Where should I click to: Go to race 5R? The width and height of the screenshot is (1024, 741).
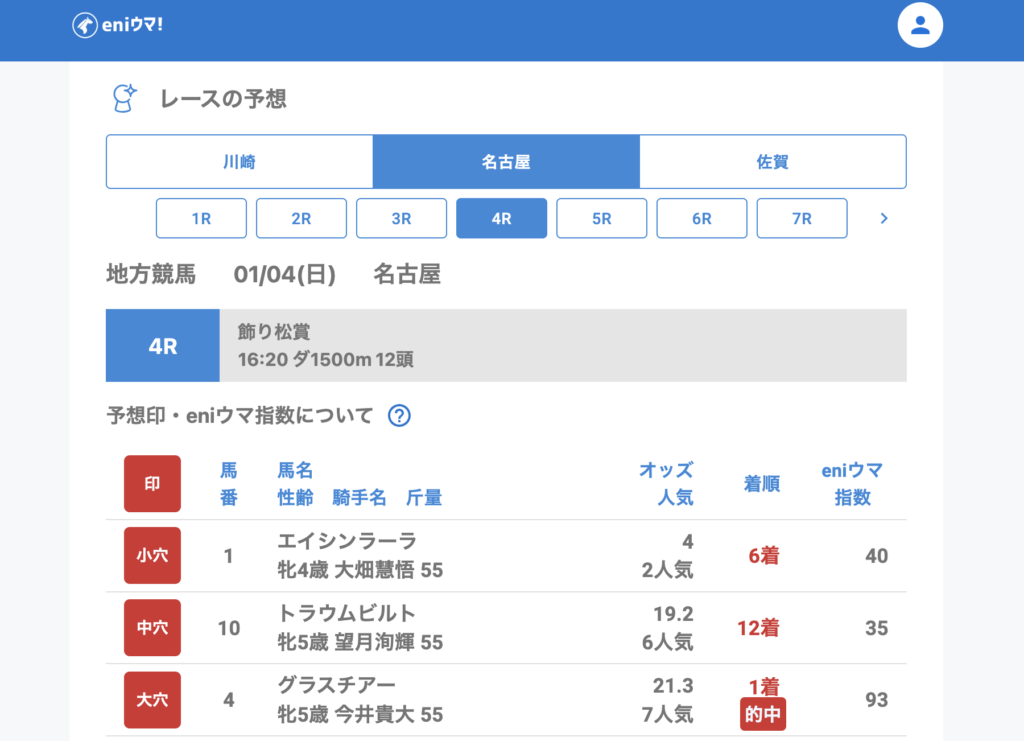[x=601, y=218]
